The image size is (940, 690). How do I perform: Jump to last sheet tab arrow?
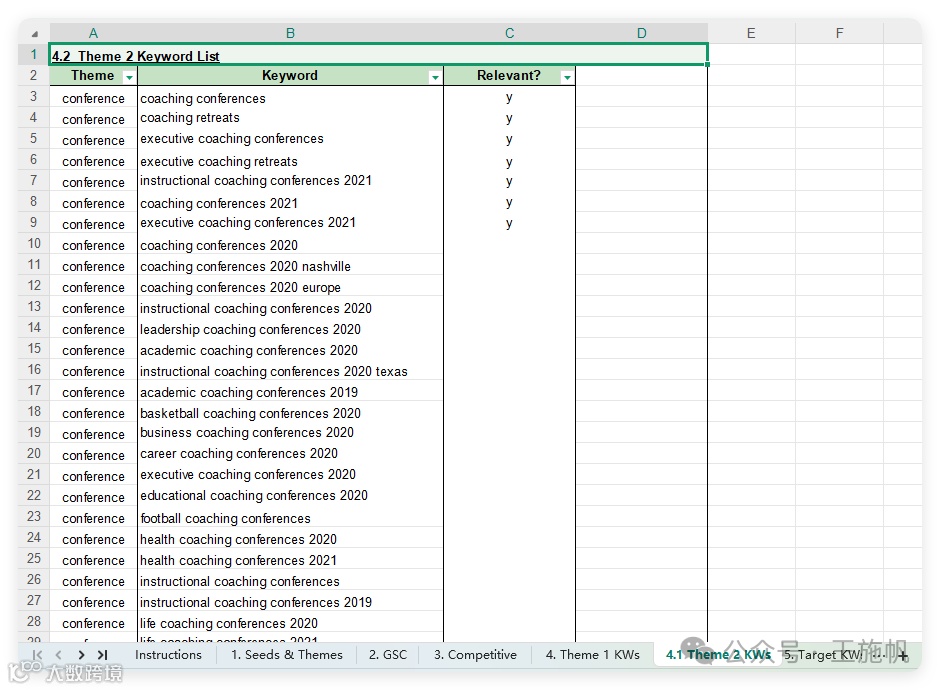103,655
